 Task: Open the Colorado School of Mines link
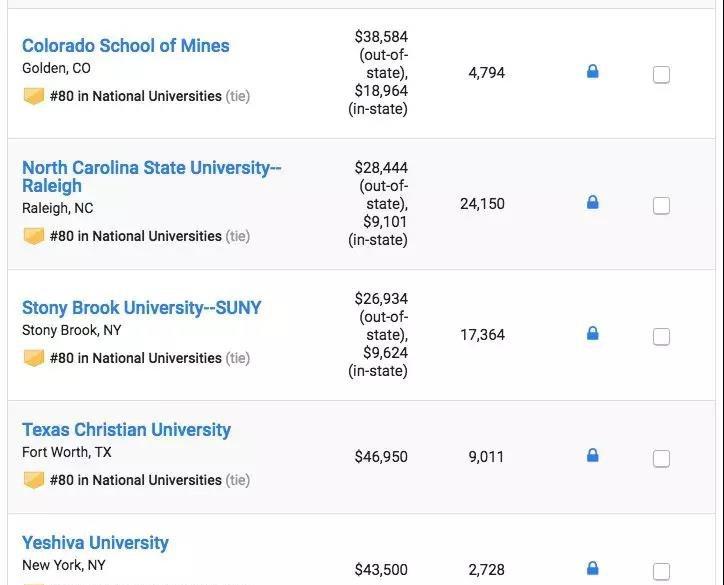(x=125, y=46)
